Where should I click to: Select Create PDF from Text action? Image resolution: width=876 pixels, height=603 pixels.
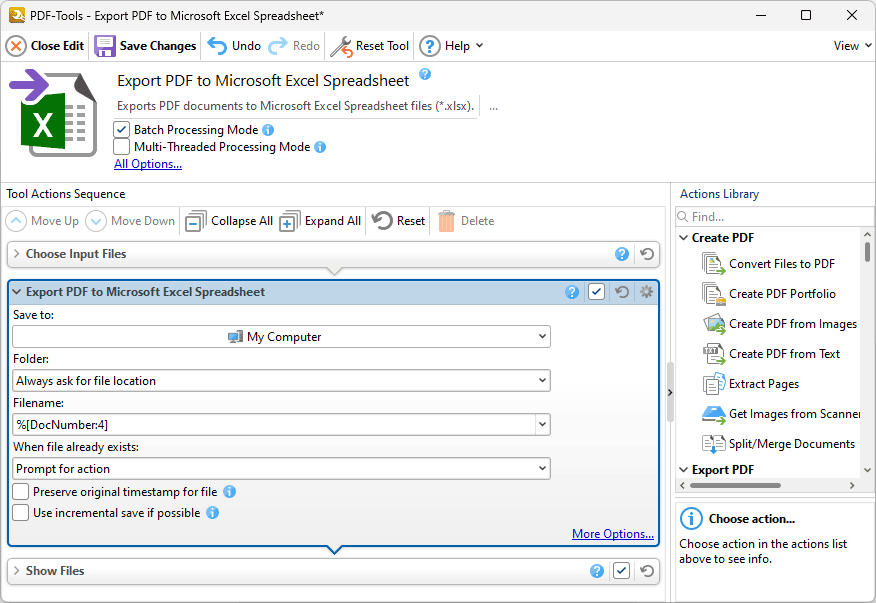tap(771, 354)
